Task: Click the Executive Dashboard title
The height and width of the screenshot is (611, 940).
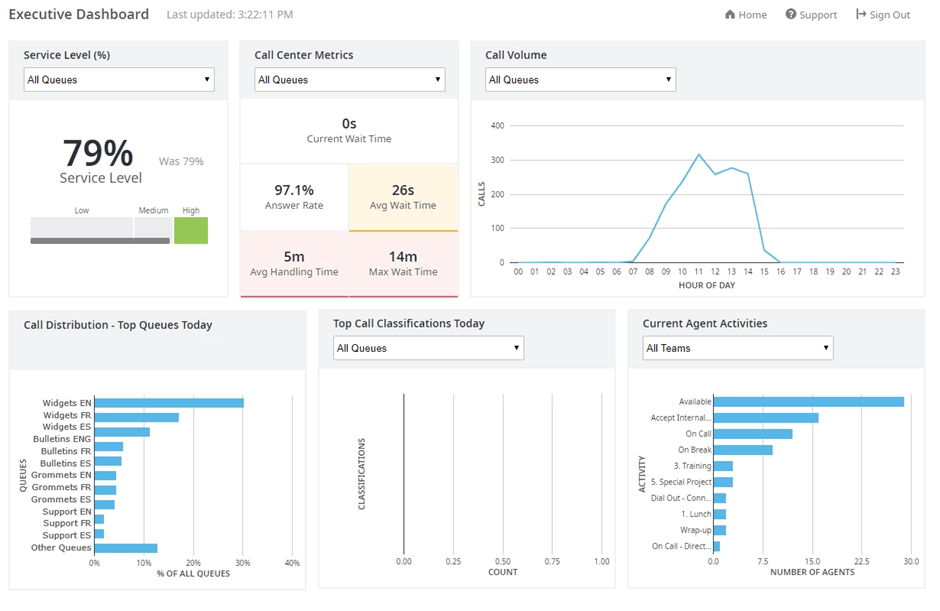Action: point(78,14)
